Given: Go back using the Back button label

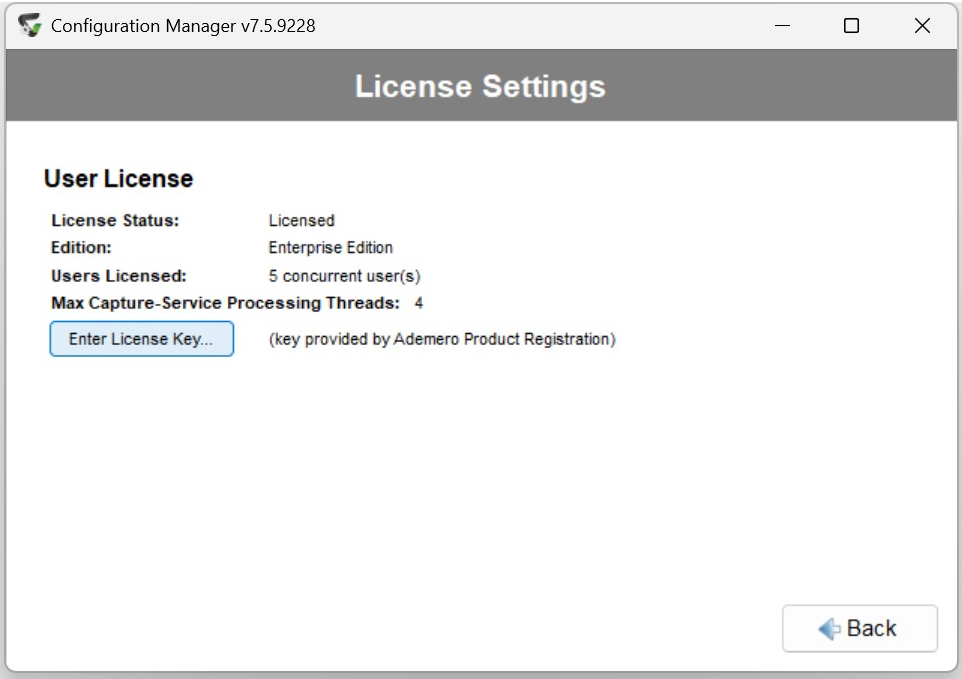Looking at the screenshot, I should coord(871,629).
